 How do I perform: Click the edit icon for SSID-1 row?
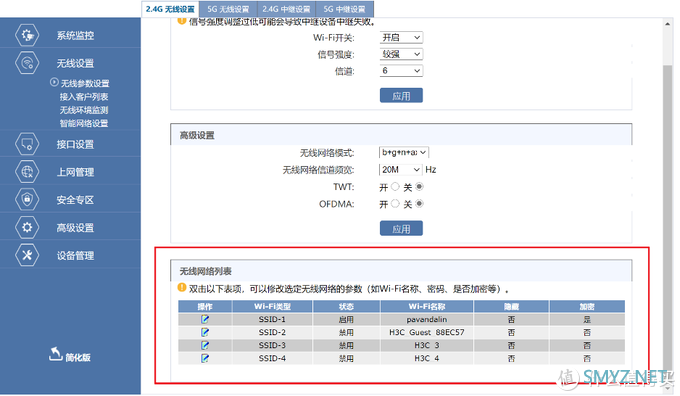click(205, 319)
